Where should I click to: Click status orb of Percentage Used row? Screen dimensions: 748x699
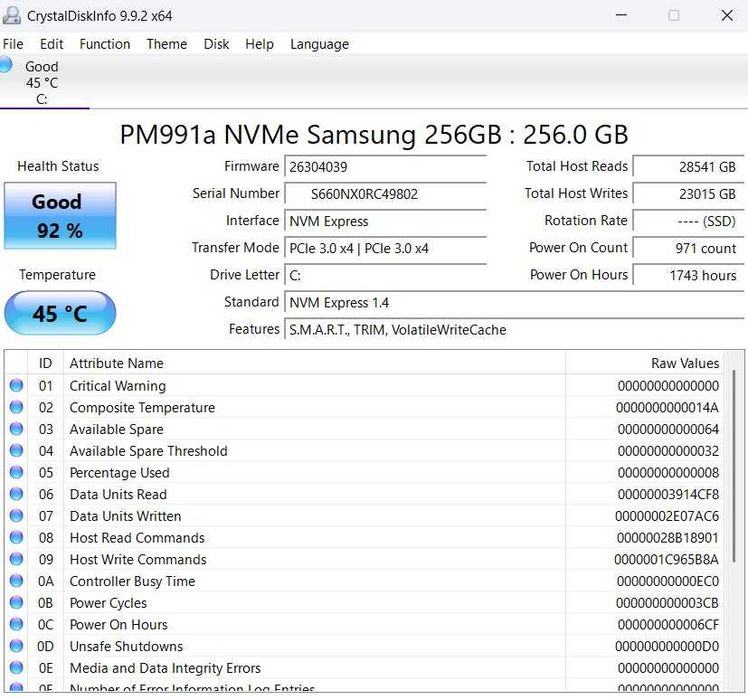pyautogui.click(x=16, y=472)
